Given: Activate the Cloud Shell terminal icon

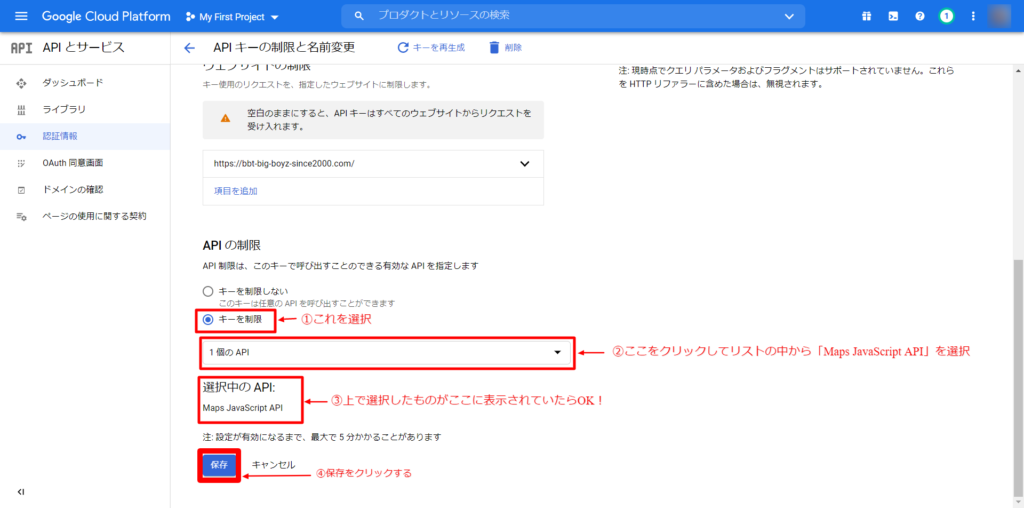Looking at the screenshot, I should coord(893,16).
